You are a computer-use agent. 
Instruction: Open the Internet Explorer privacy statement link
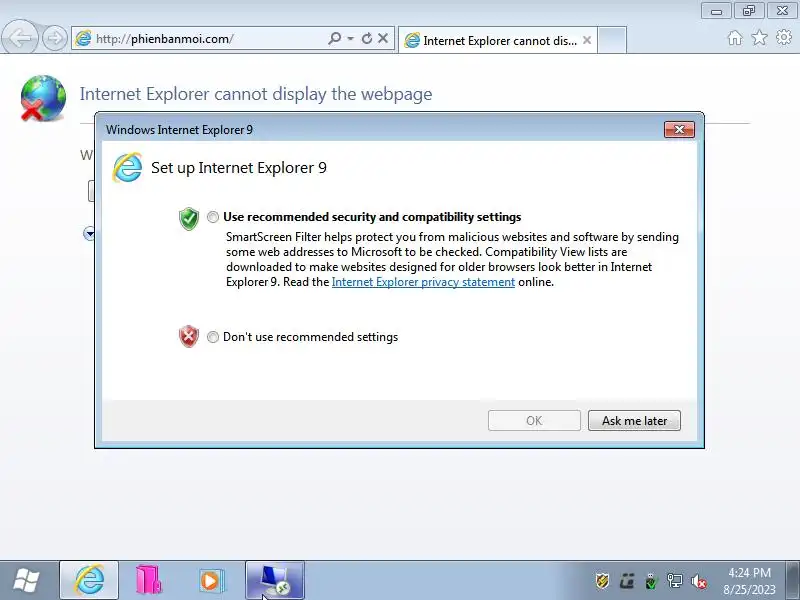(x=423, y=282)
